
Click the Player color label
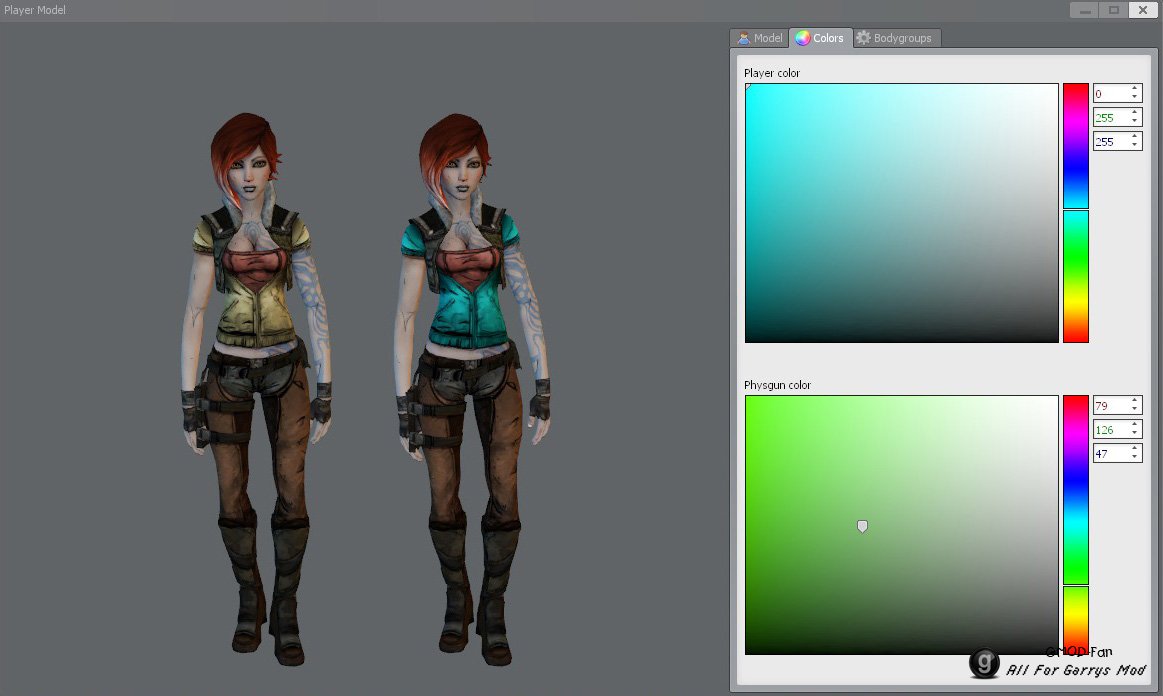click(x=772, y=73)
